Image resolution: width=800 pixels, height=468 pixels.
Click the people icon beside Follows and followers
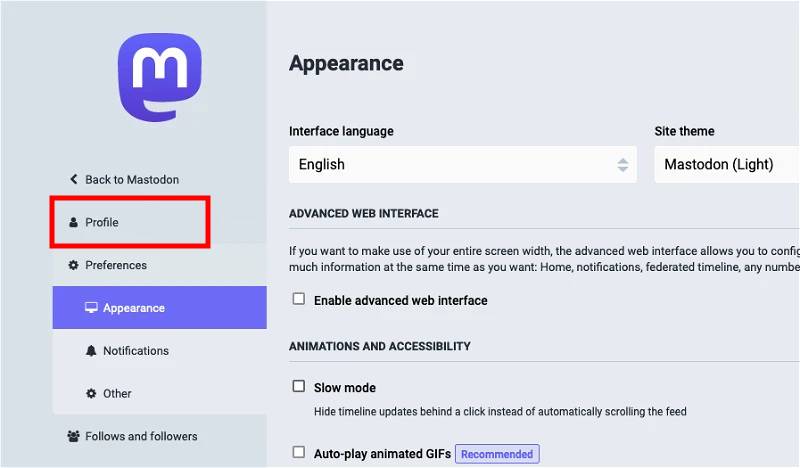point(73,436)
